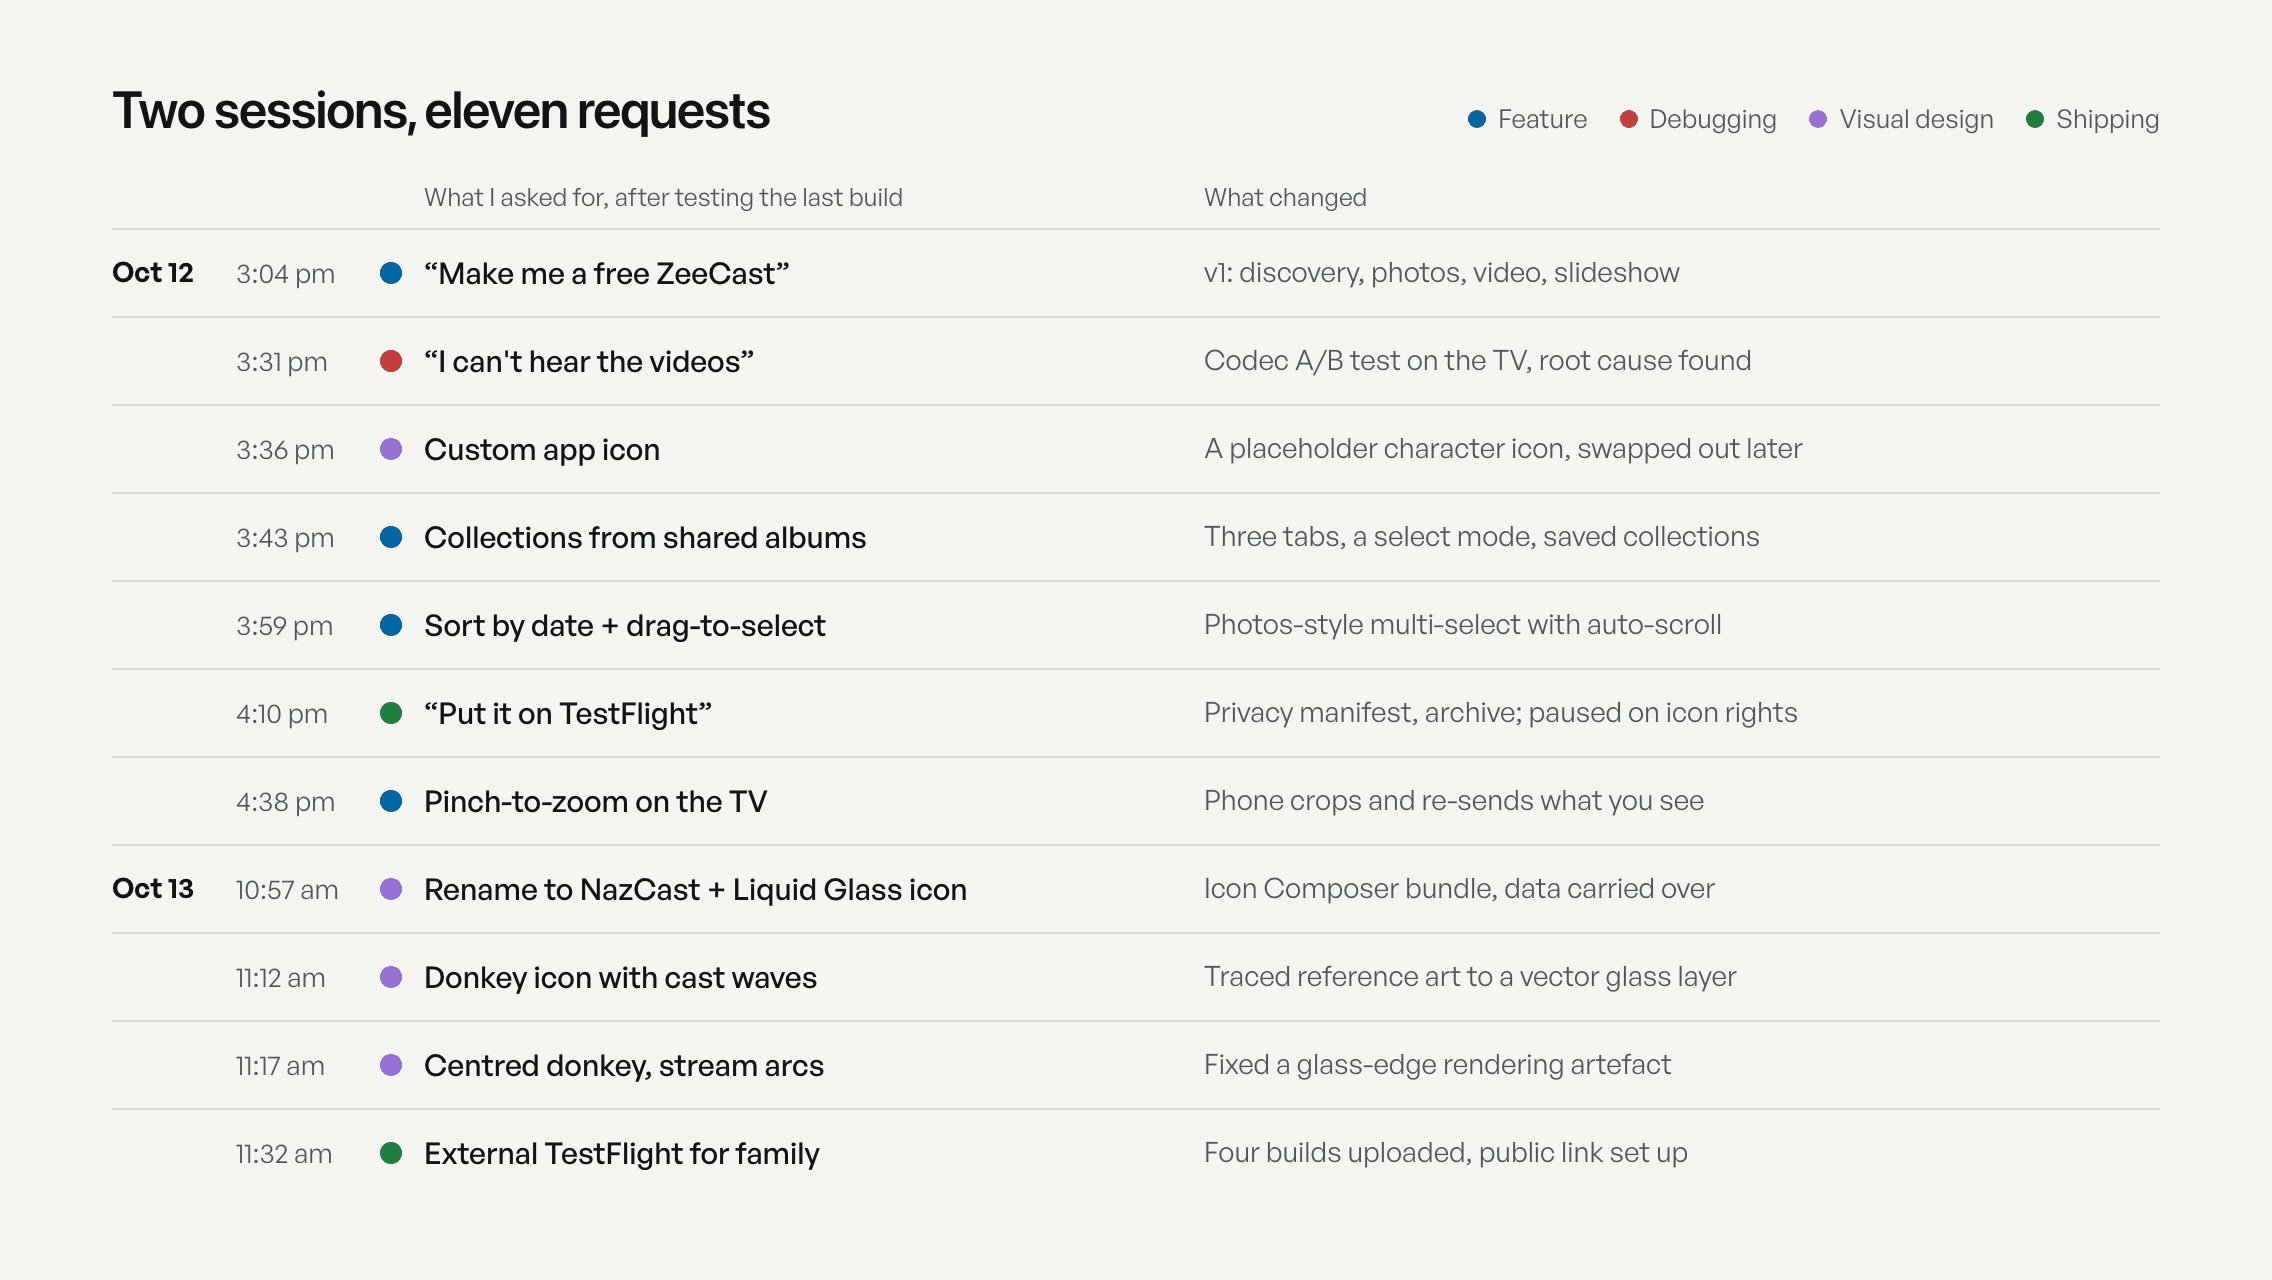Select Sort by date + drag-to-select text
This screenshot has width=2272, height=1280.
625,626
